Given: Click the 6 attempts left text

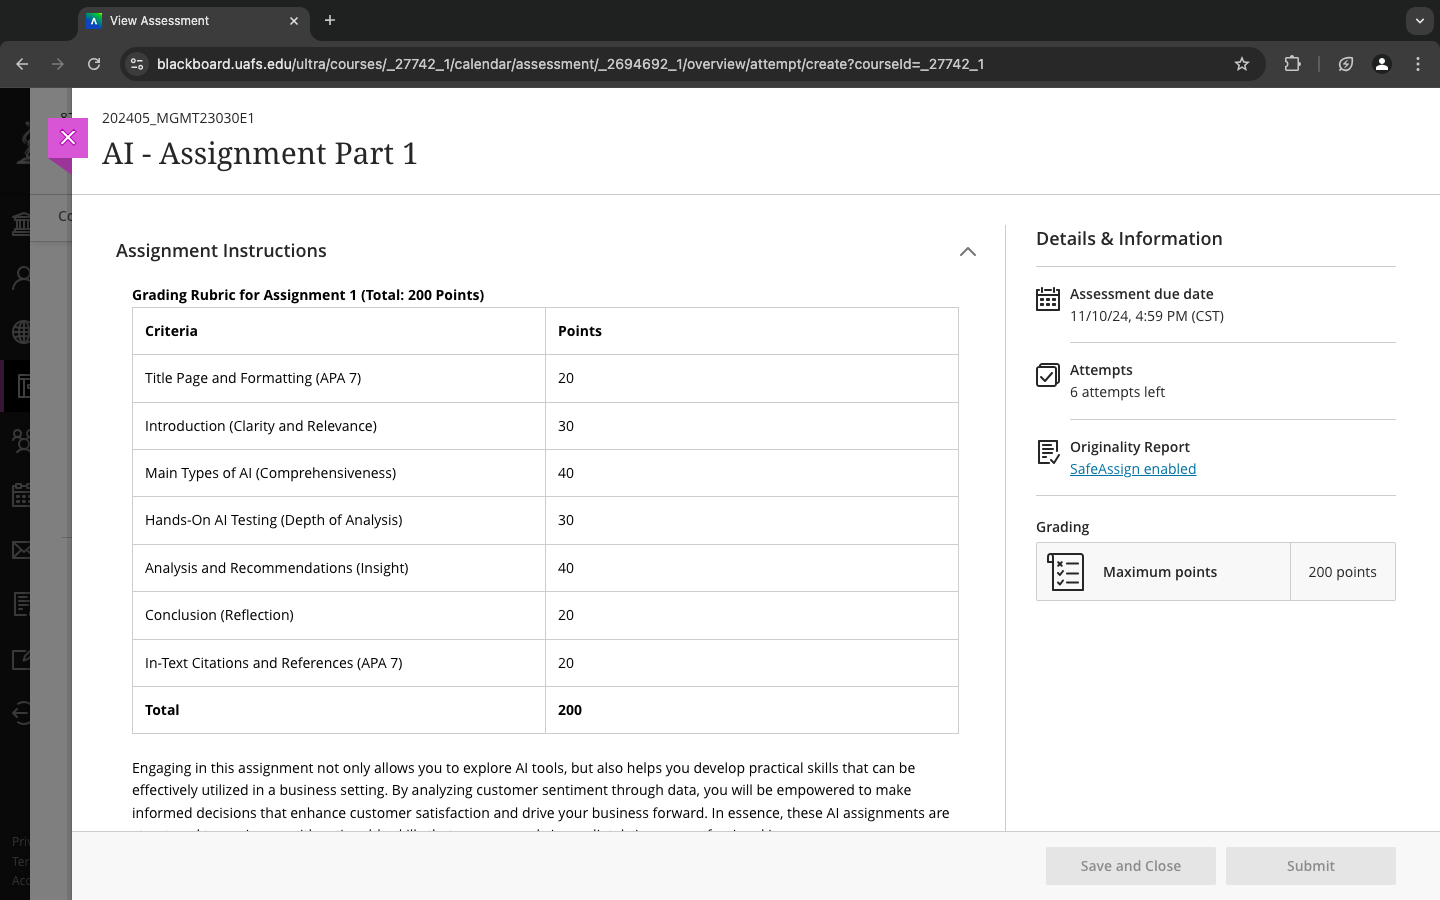Looking at the screenshot, I should tap(1117, 392).
